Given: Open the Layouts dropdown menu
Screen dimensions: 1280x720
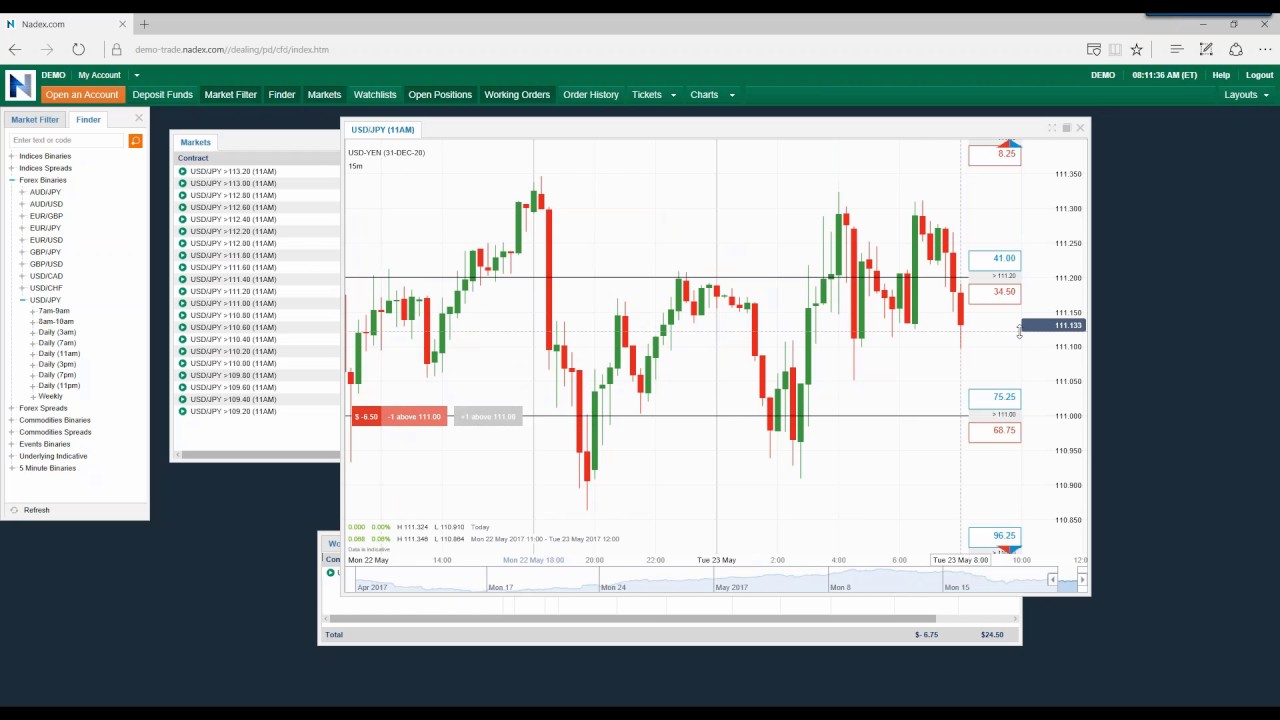Looking at the screenshot, I should 1247,95.
